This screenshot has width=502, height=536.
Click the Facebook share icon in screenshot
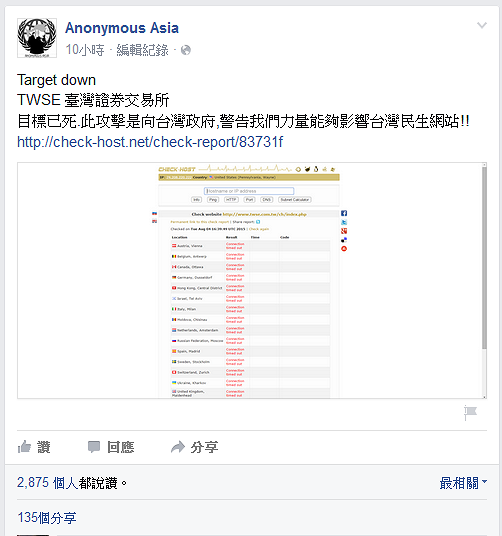(x=344, y=213)
